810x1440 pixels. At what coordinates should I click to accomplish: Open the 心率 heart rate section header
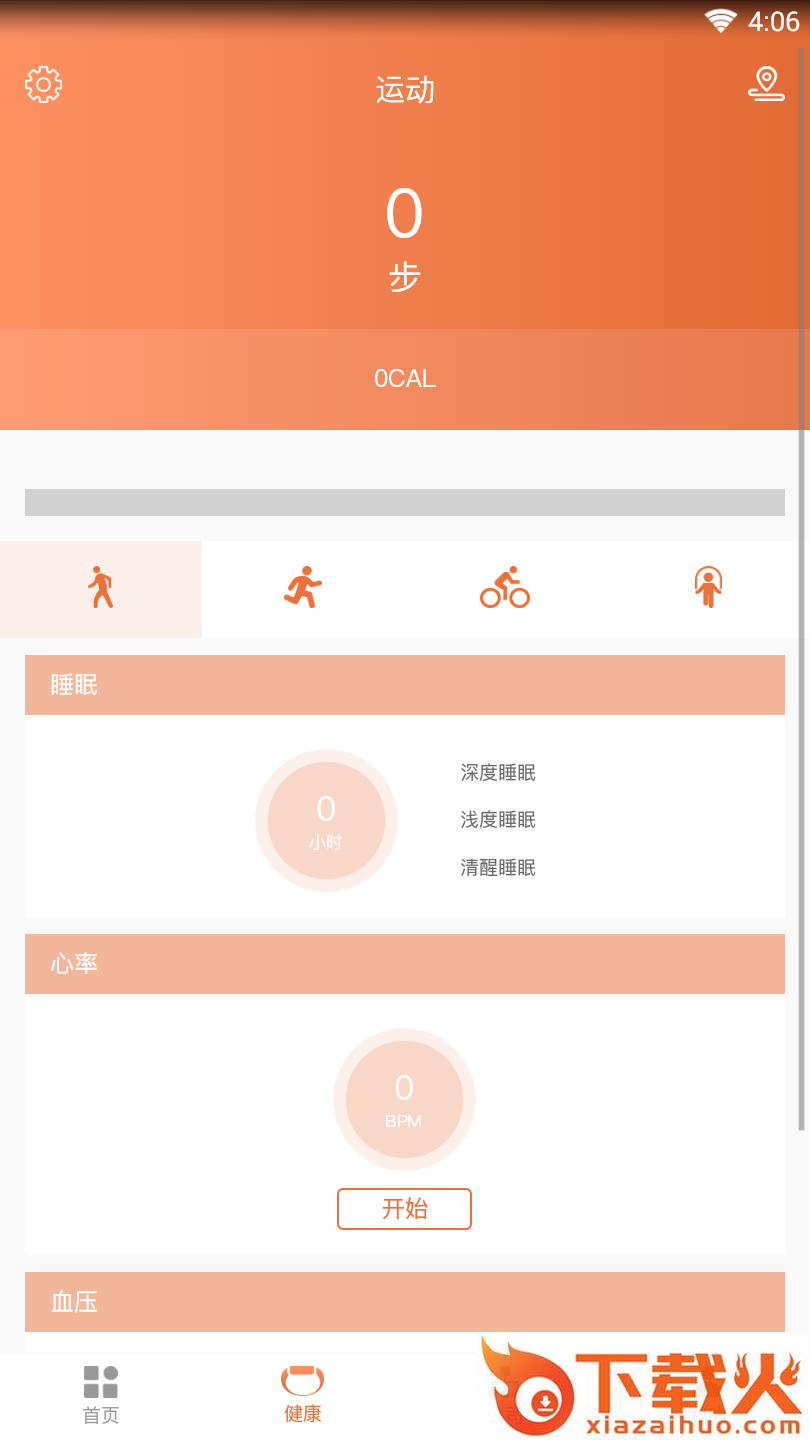point(405,964)
